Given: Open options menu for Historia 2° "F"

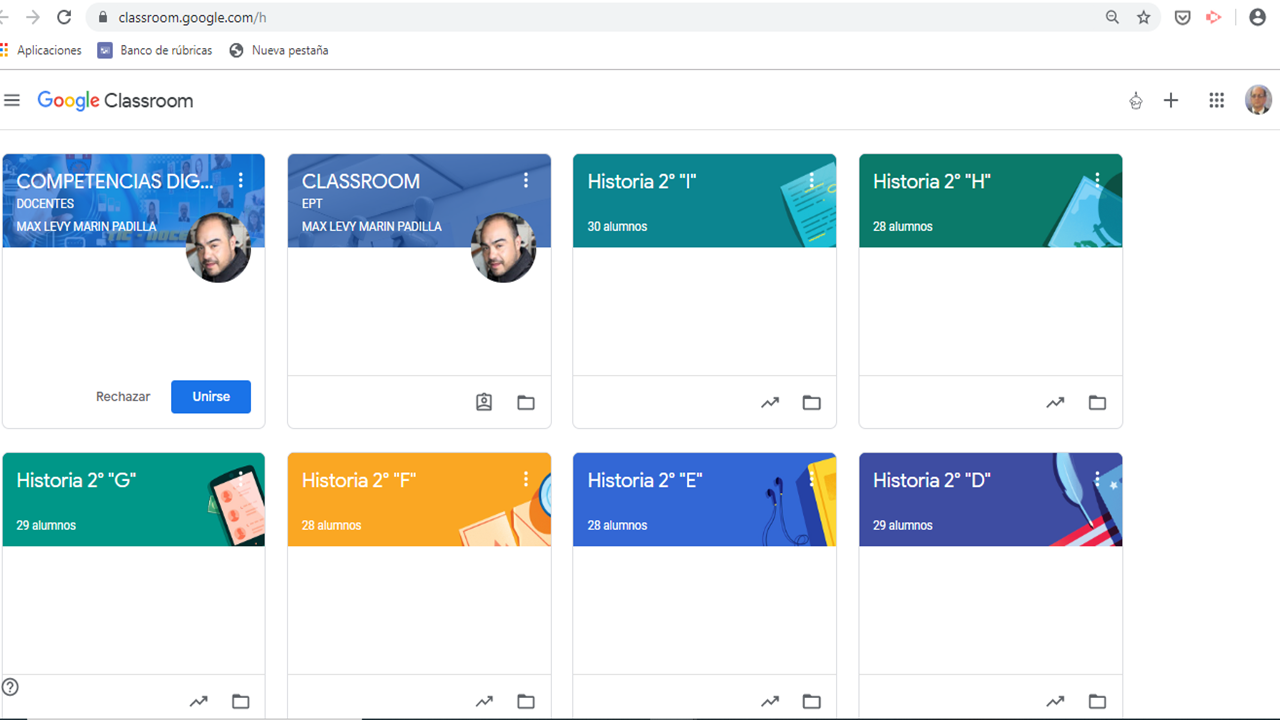Looking at the screenshot, I should pos(526,479).
